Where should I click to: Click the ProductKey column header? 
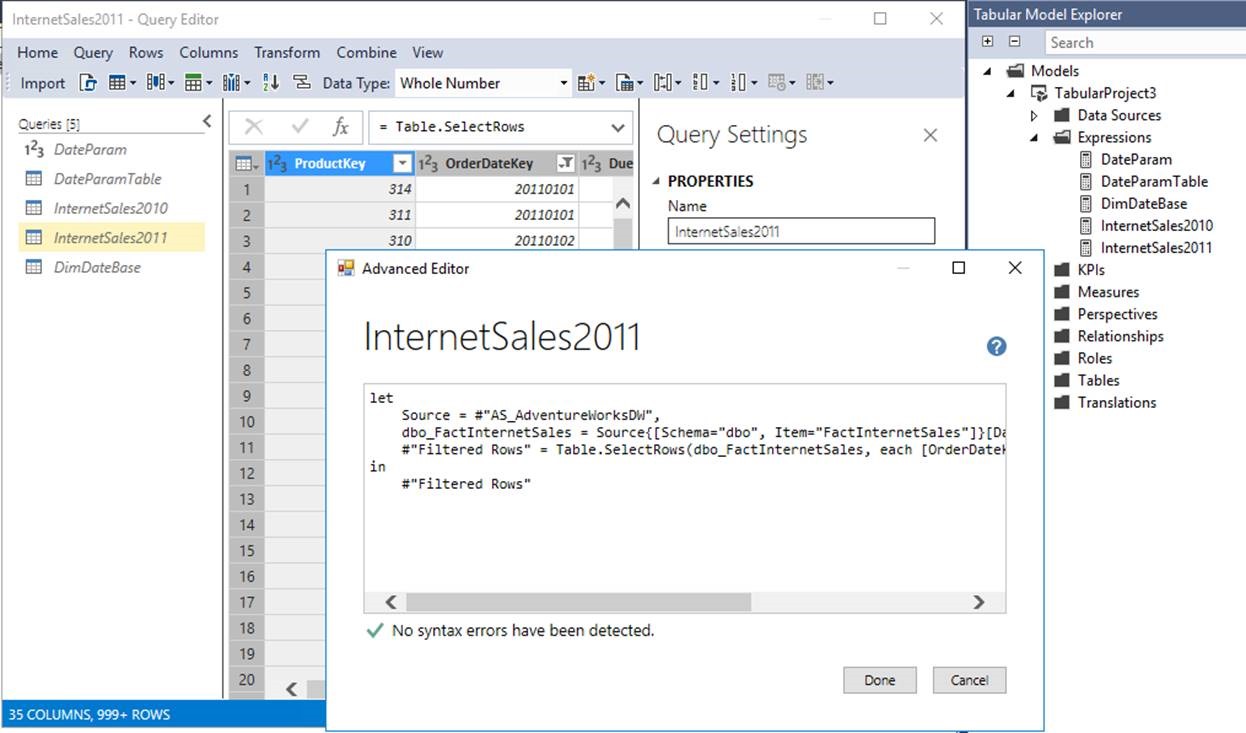click(340, 163)
